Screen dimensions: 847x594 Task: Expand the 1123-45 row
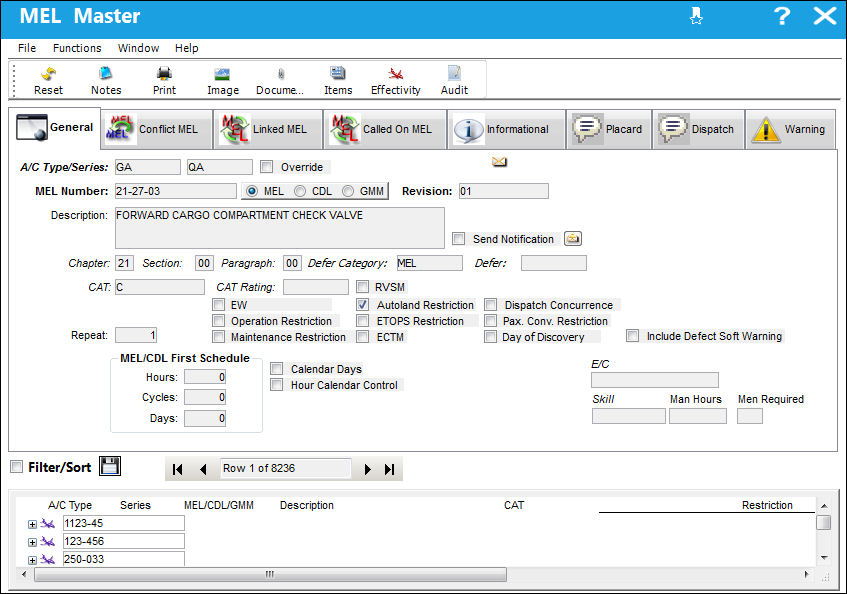pyautogui.click(x=32, y=524)
